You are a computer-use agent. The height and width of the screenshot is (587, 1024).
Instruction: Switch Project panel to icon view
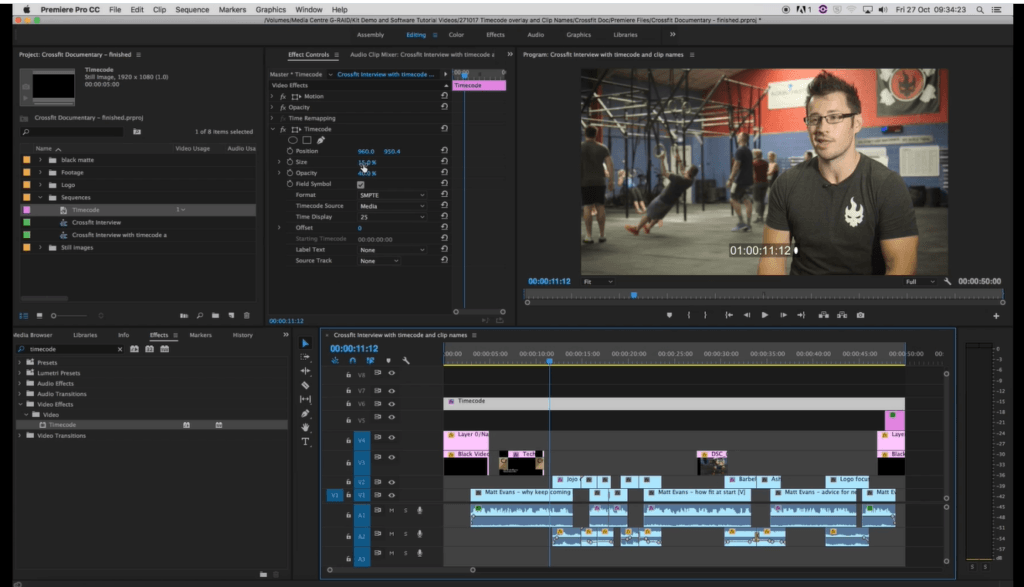coord(39,315)
